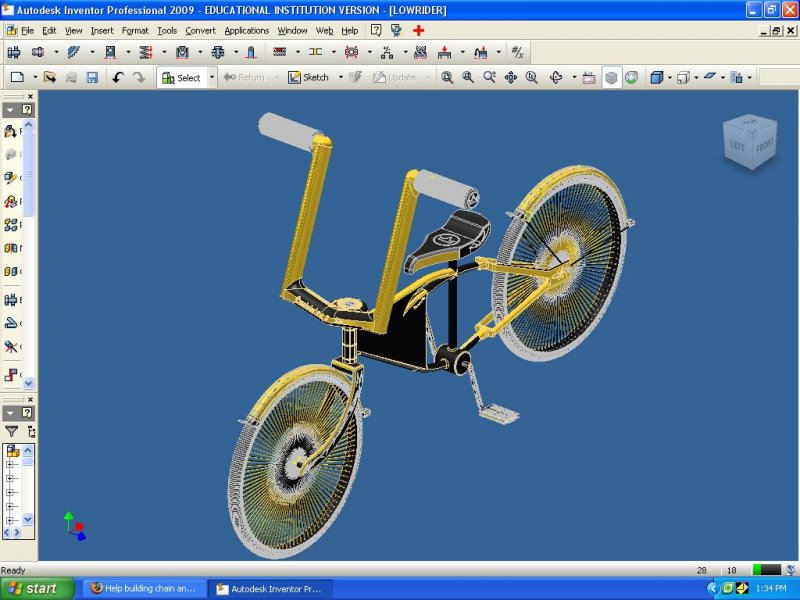
Task: Click the blue ground plane shadow icon
Action: 710,77
